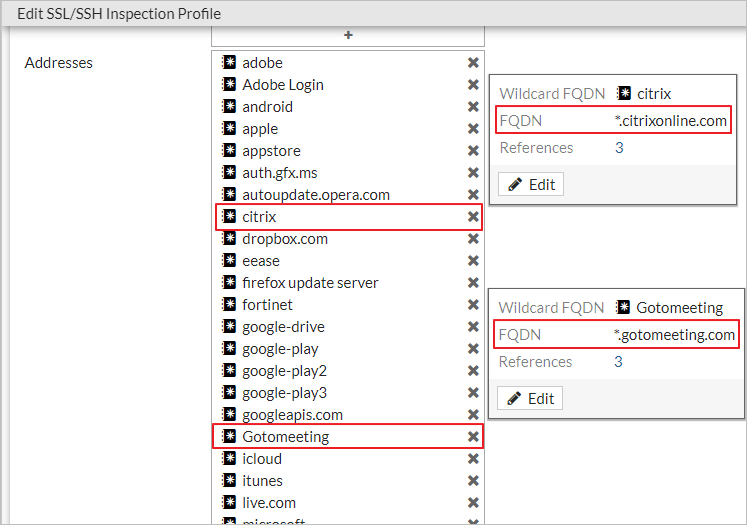Select the googleapis.com address row
The width and height of the screenshot is (747, 525).
(348, 414)
